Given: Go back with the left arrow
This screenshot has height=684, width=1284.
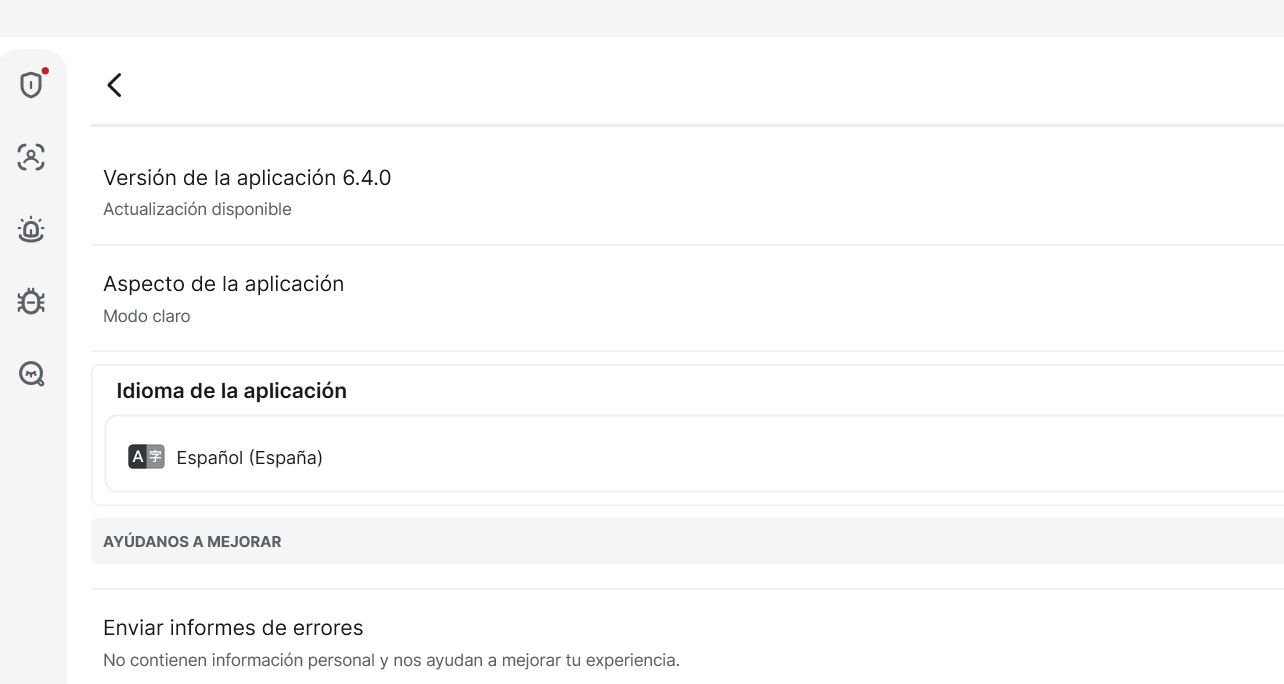Looking at the screenshot, I should [x=115, y=85].
